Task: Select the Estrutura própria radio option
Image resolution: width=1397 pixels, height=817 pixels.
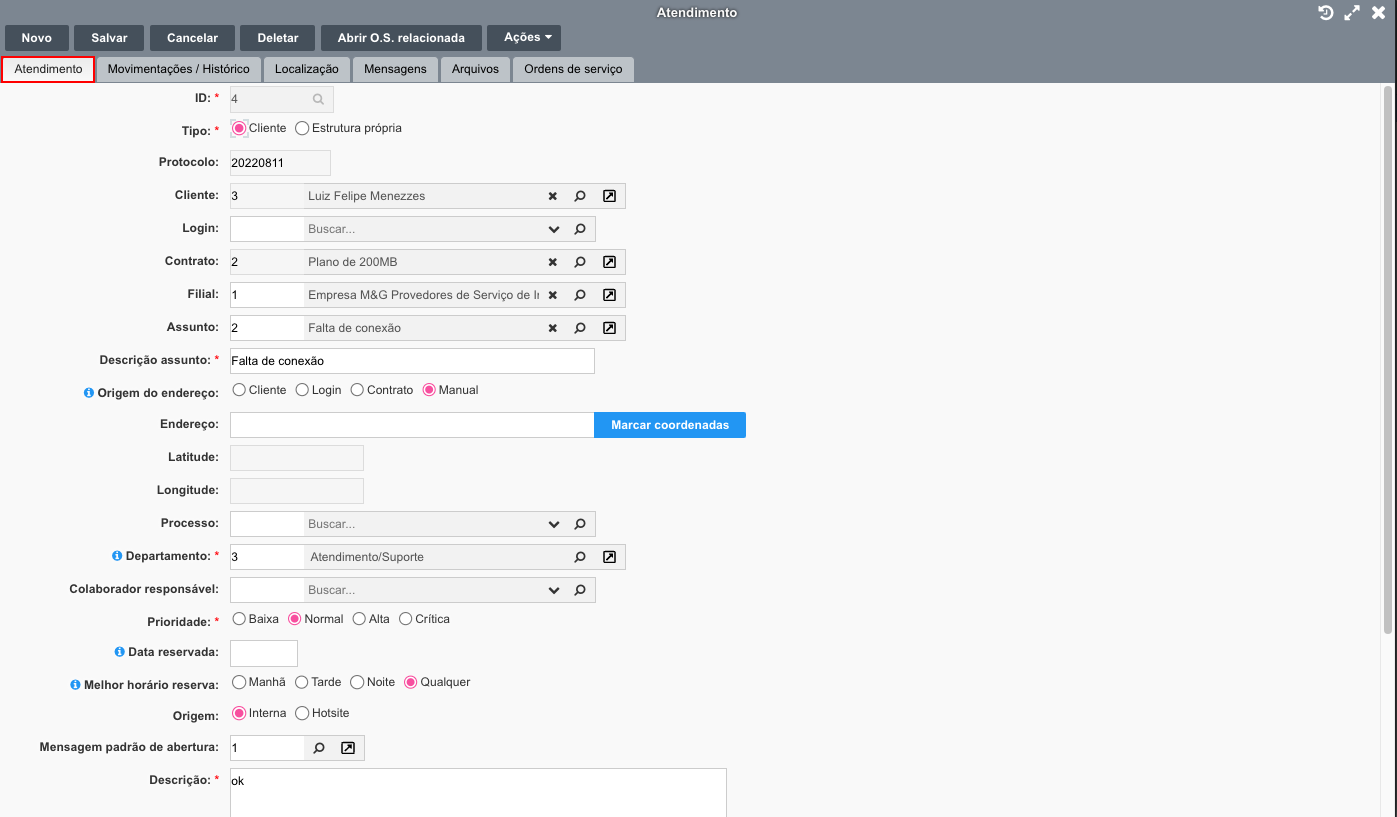Action: (x=302, y=128)
